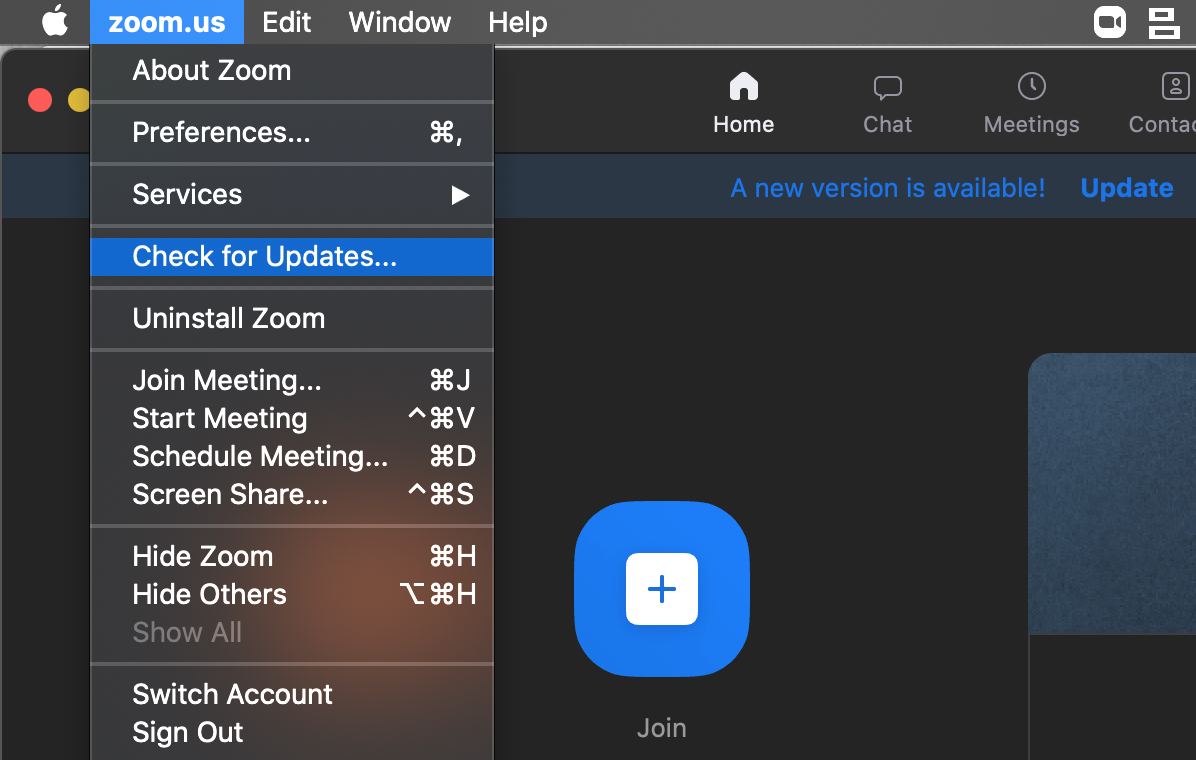
Task: Open Preferences from the menu
Action: tap(292, 132)
